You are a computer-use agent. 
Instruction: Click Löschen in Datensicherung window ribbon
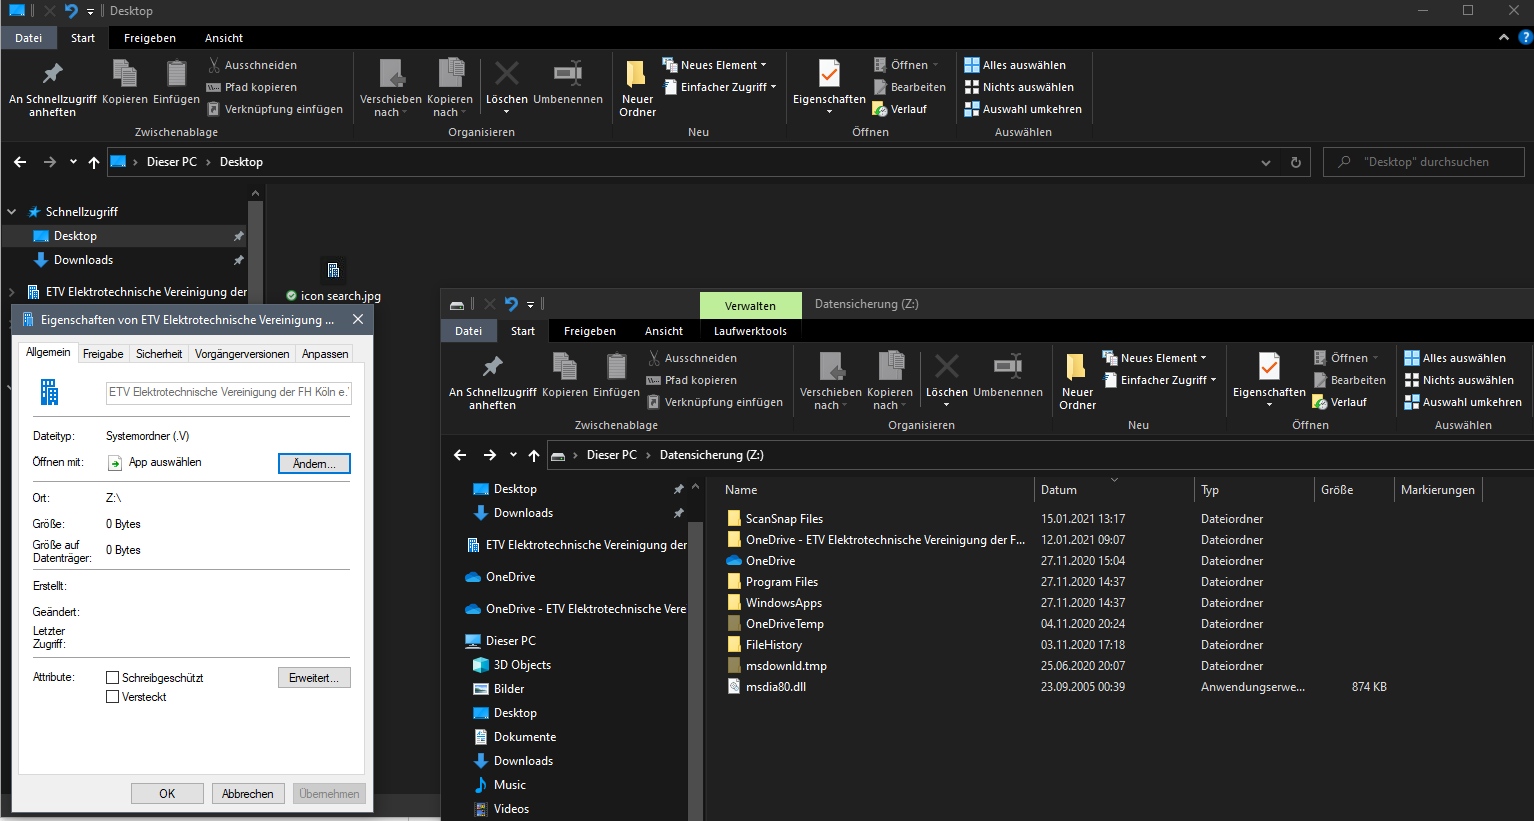click(x=947, y=378)
